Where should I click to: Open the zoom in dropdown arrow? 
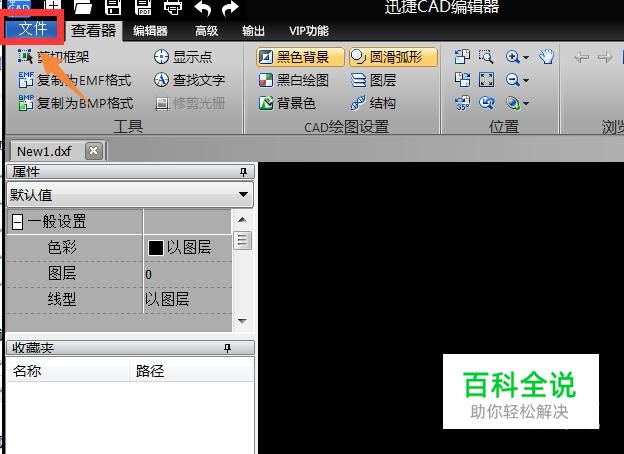(526, 58)
